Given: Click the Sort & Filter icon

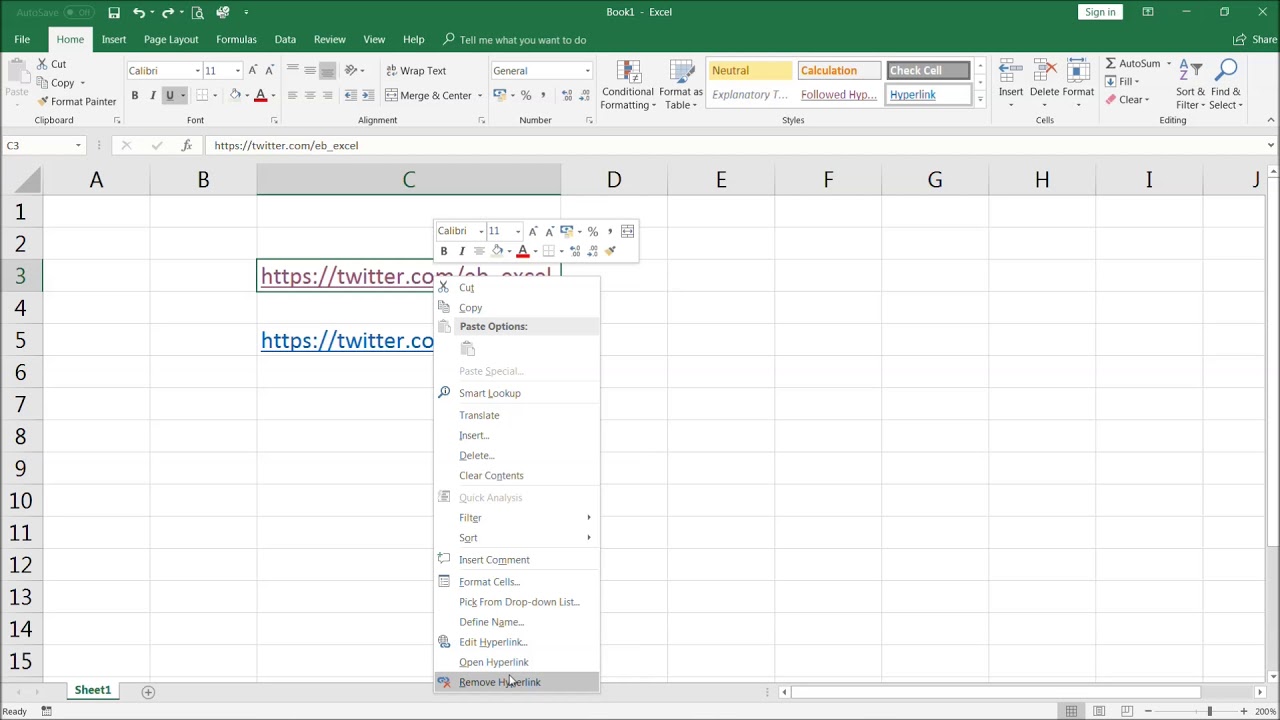Looking at the screenshot, I should click(x=1190, y=70).
